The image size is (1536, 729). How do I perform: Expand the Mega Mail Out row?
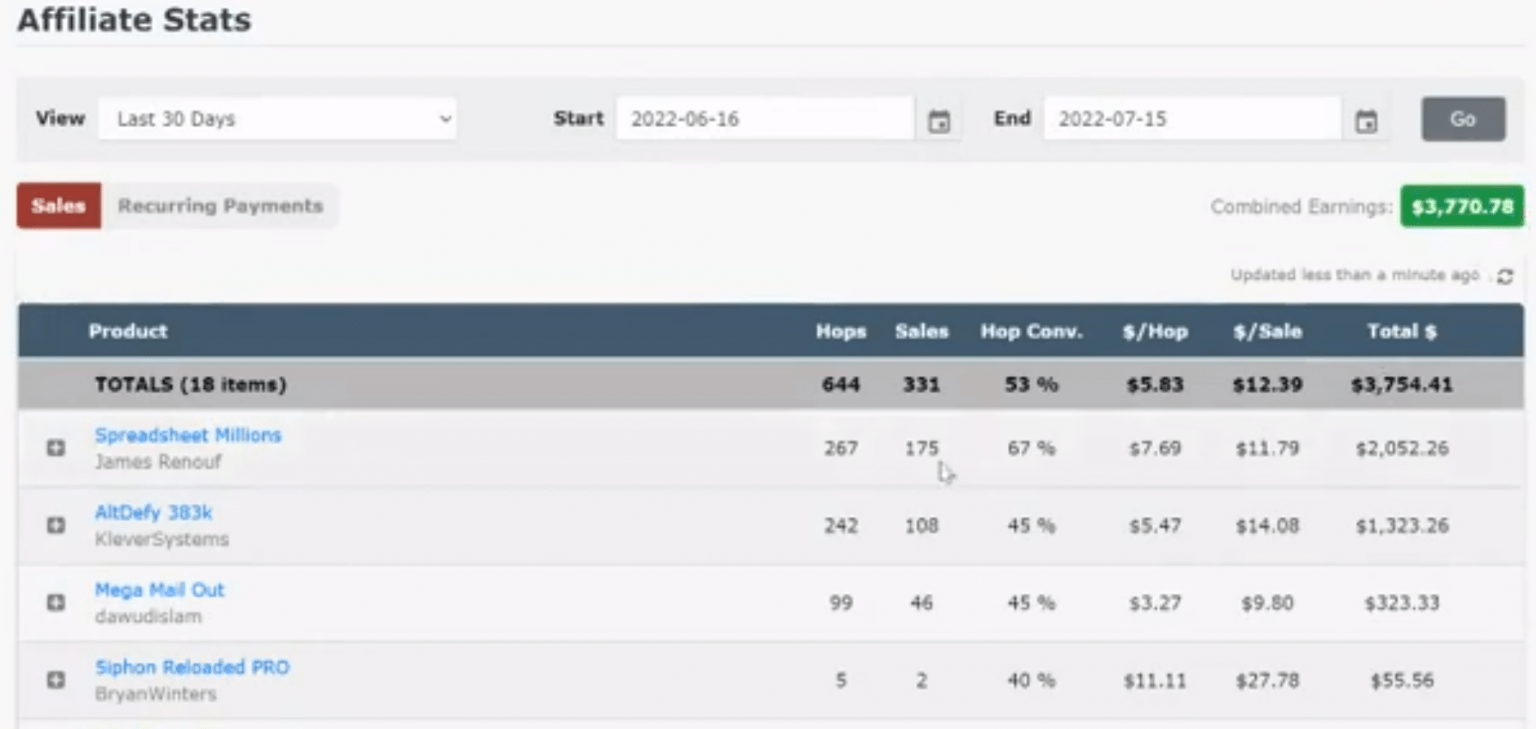tap(56, 602)
